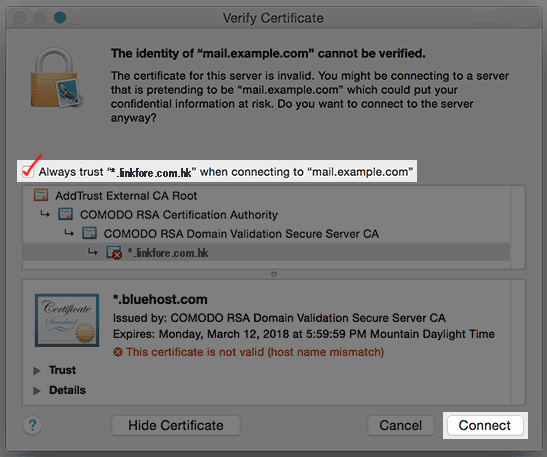Screen dimensions: 547x457
Task: Click the invalid *.linkfore.com.hk certificate icon
Action: (x=114, y=253)
